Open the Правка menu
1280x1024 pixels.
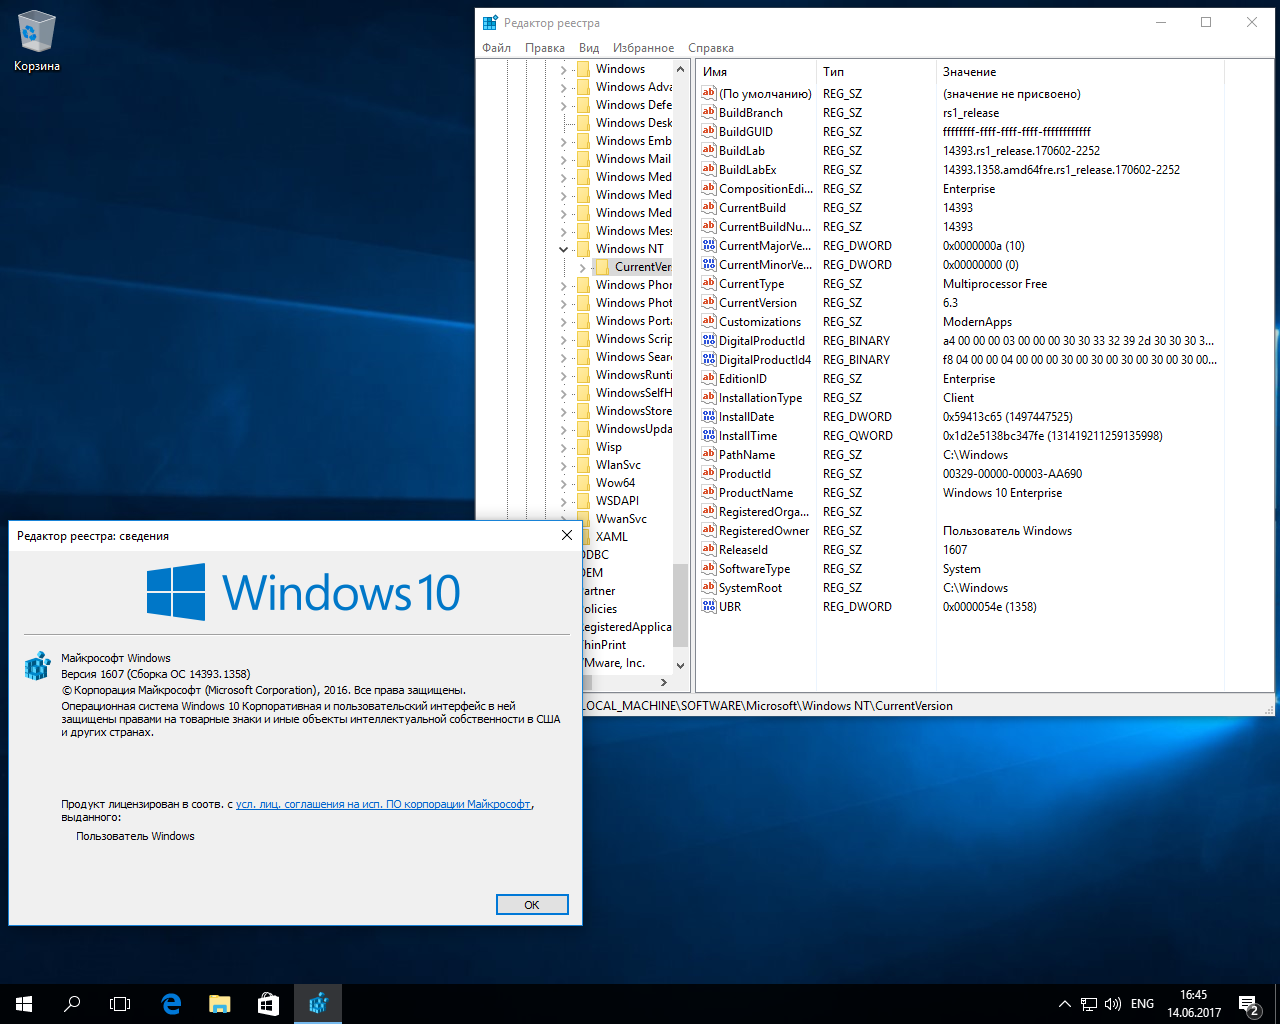pyautogui.click(x=545, y=47)
